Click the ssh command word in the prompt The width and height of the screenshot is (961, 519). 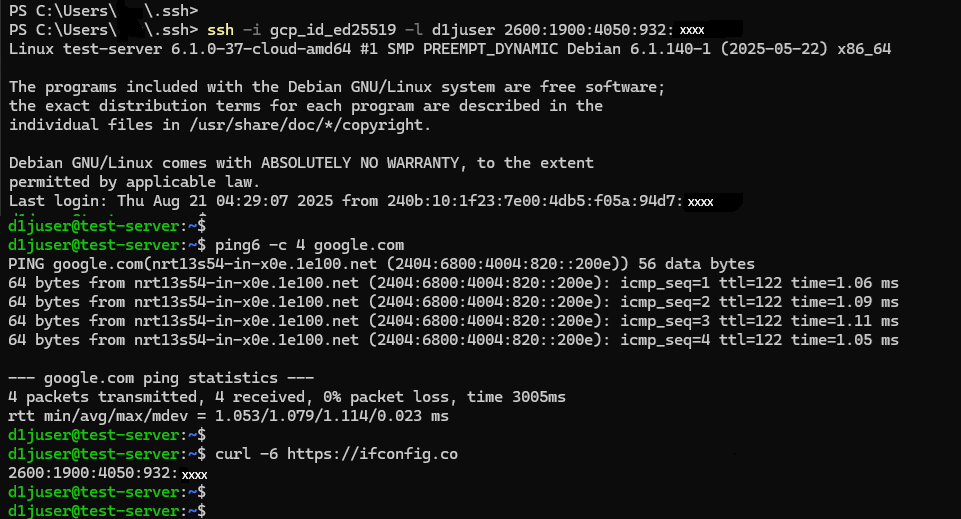point(221,29)
